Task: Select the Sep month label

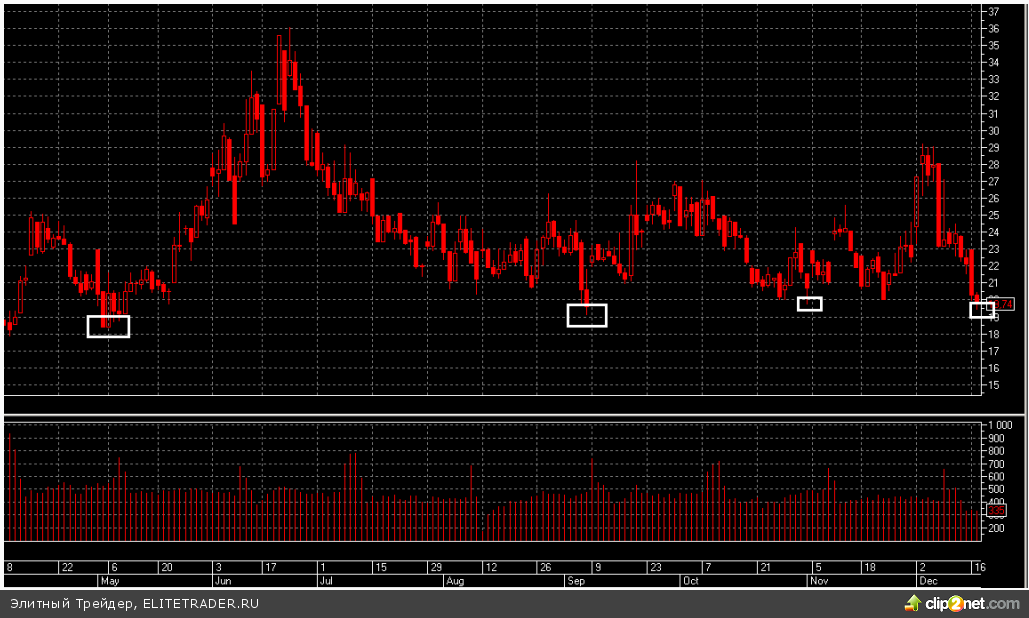Action: 580,580
